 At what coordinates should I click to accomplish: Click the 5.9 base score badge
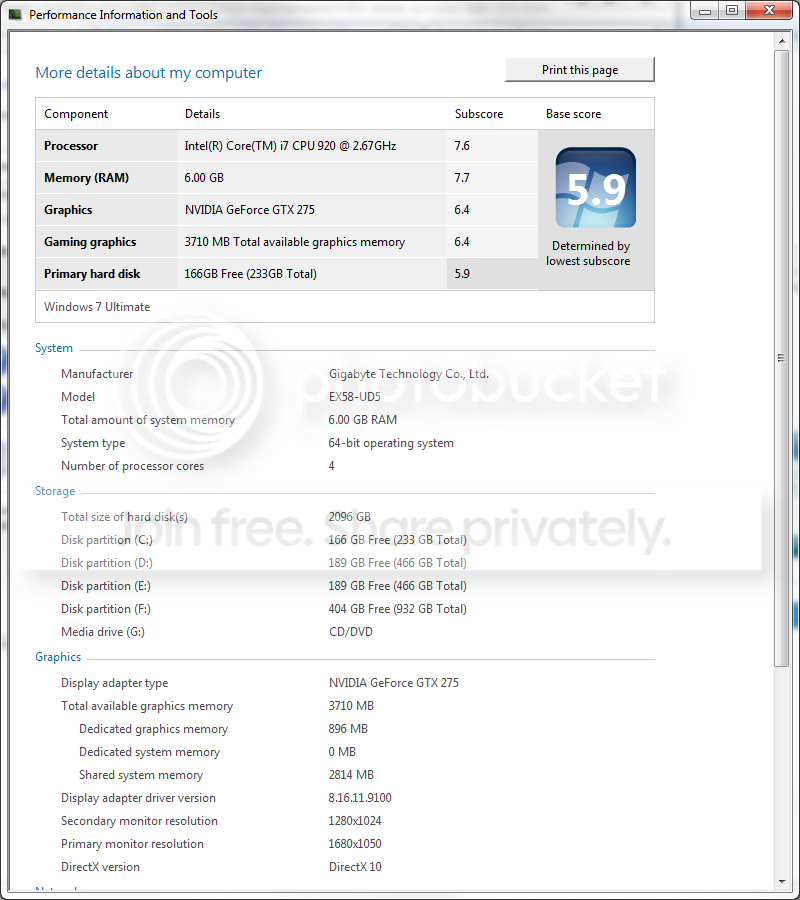596,188
